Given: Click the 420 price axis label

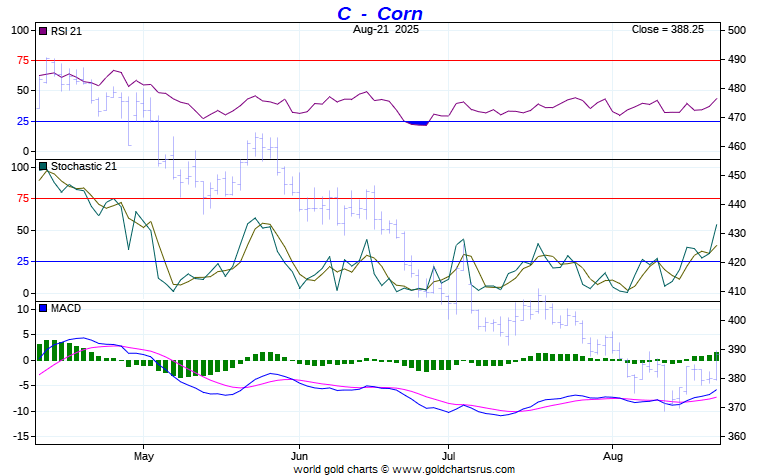Looking at the screenshot, I should tap(736, 262).
